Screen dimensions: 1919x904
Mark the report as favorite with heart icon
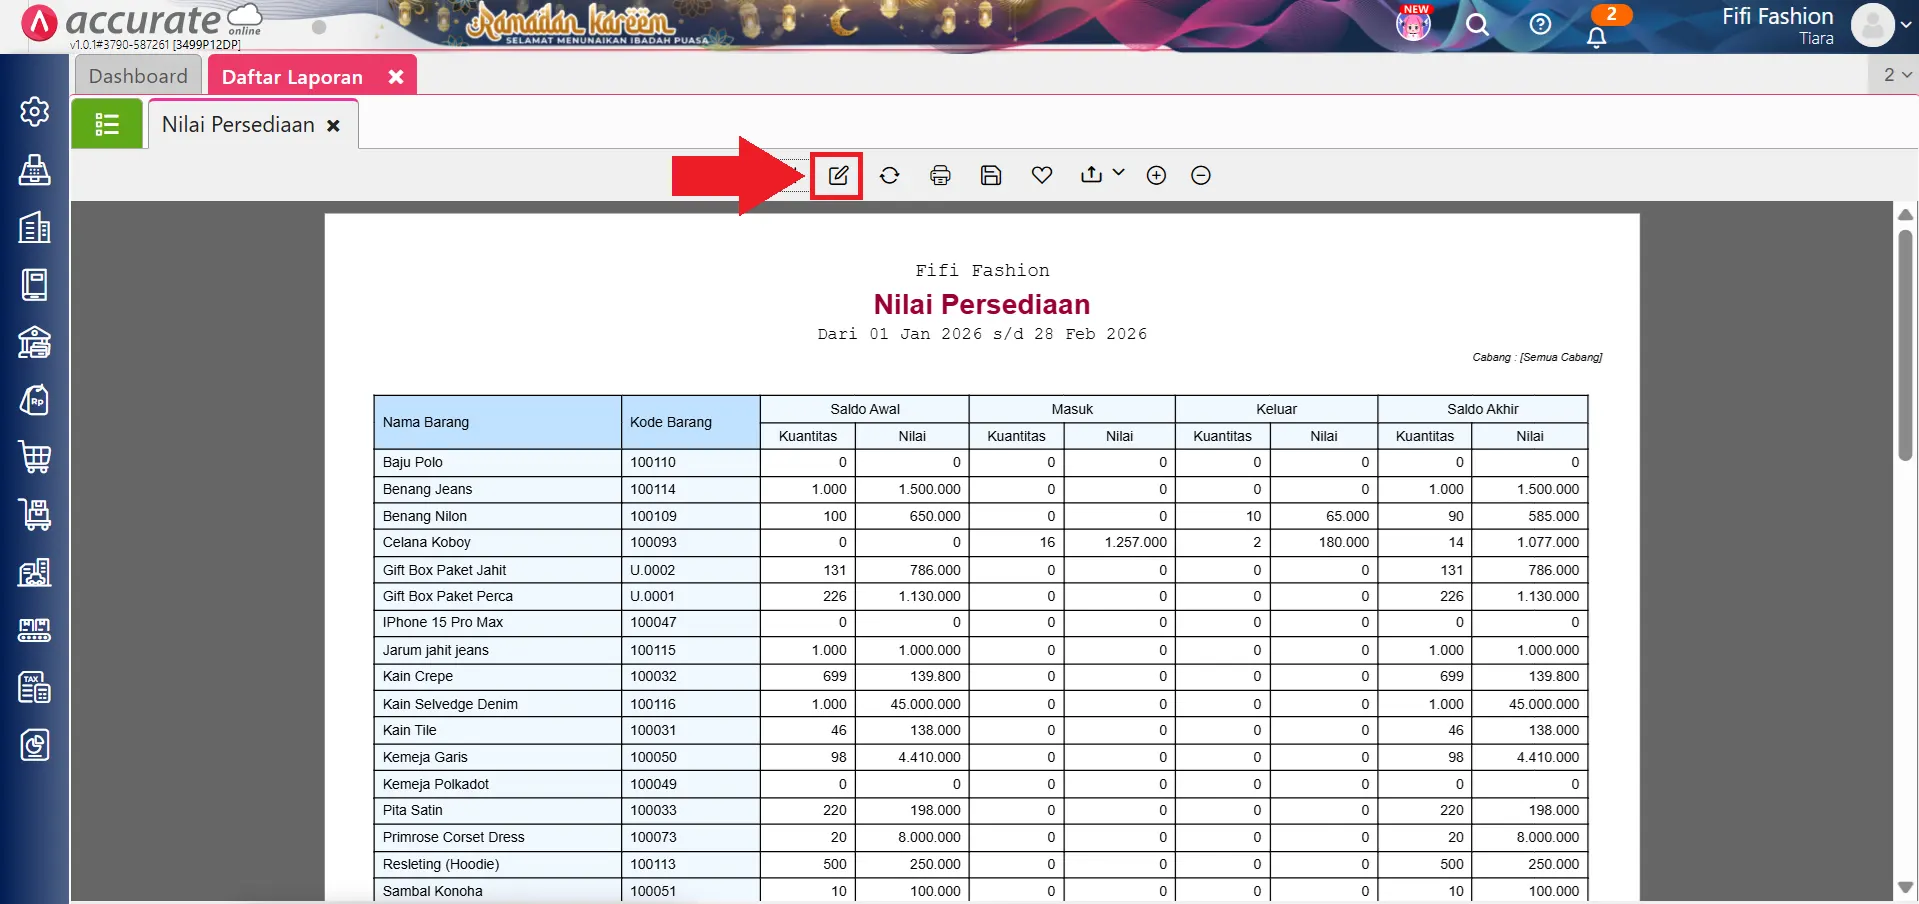(x=1041, y=175)
